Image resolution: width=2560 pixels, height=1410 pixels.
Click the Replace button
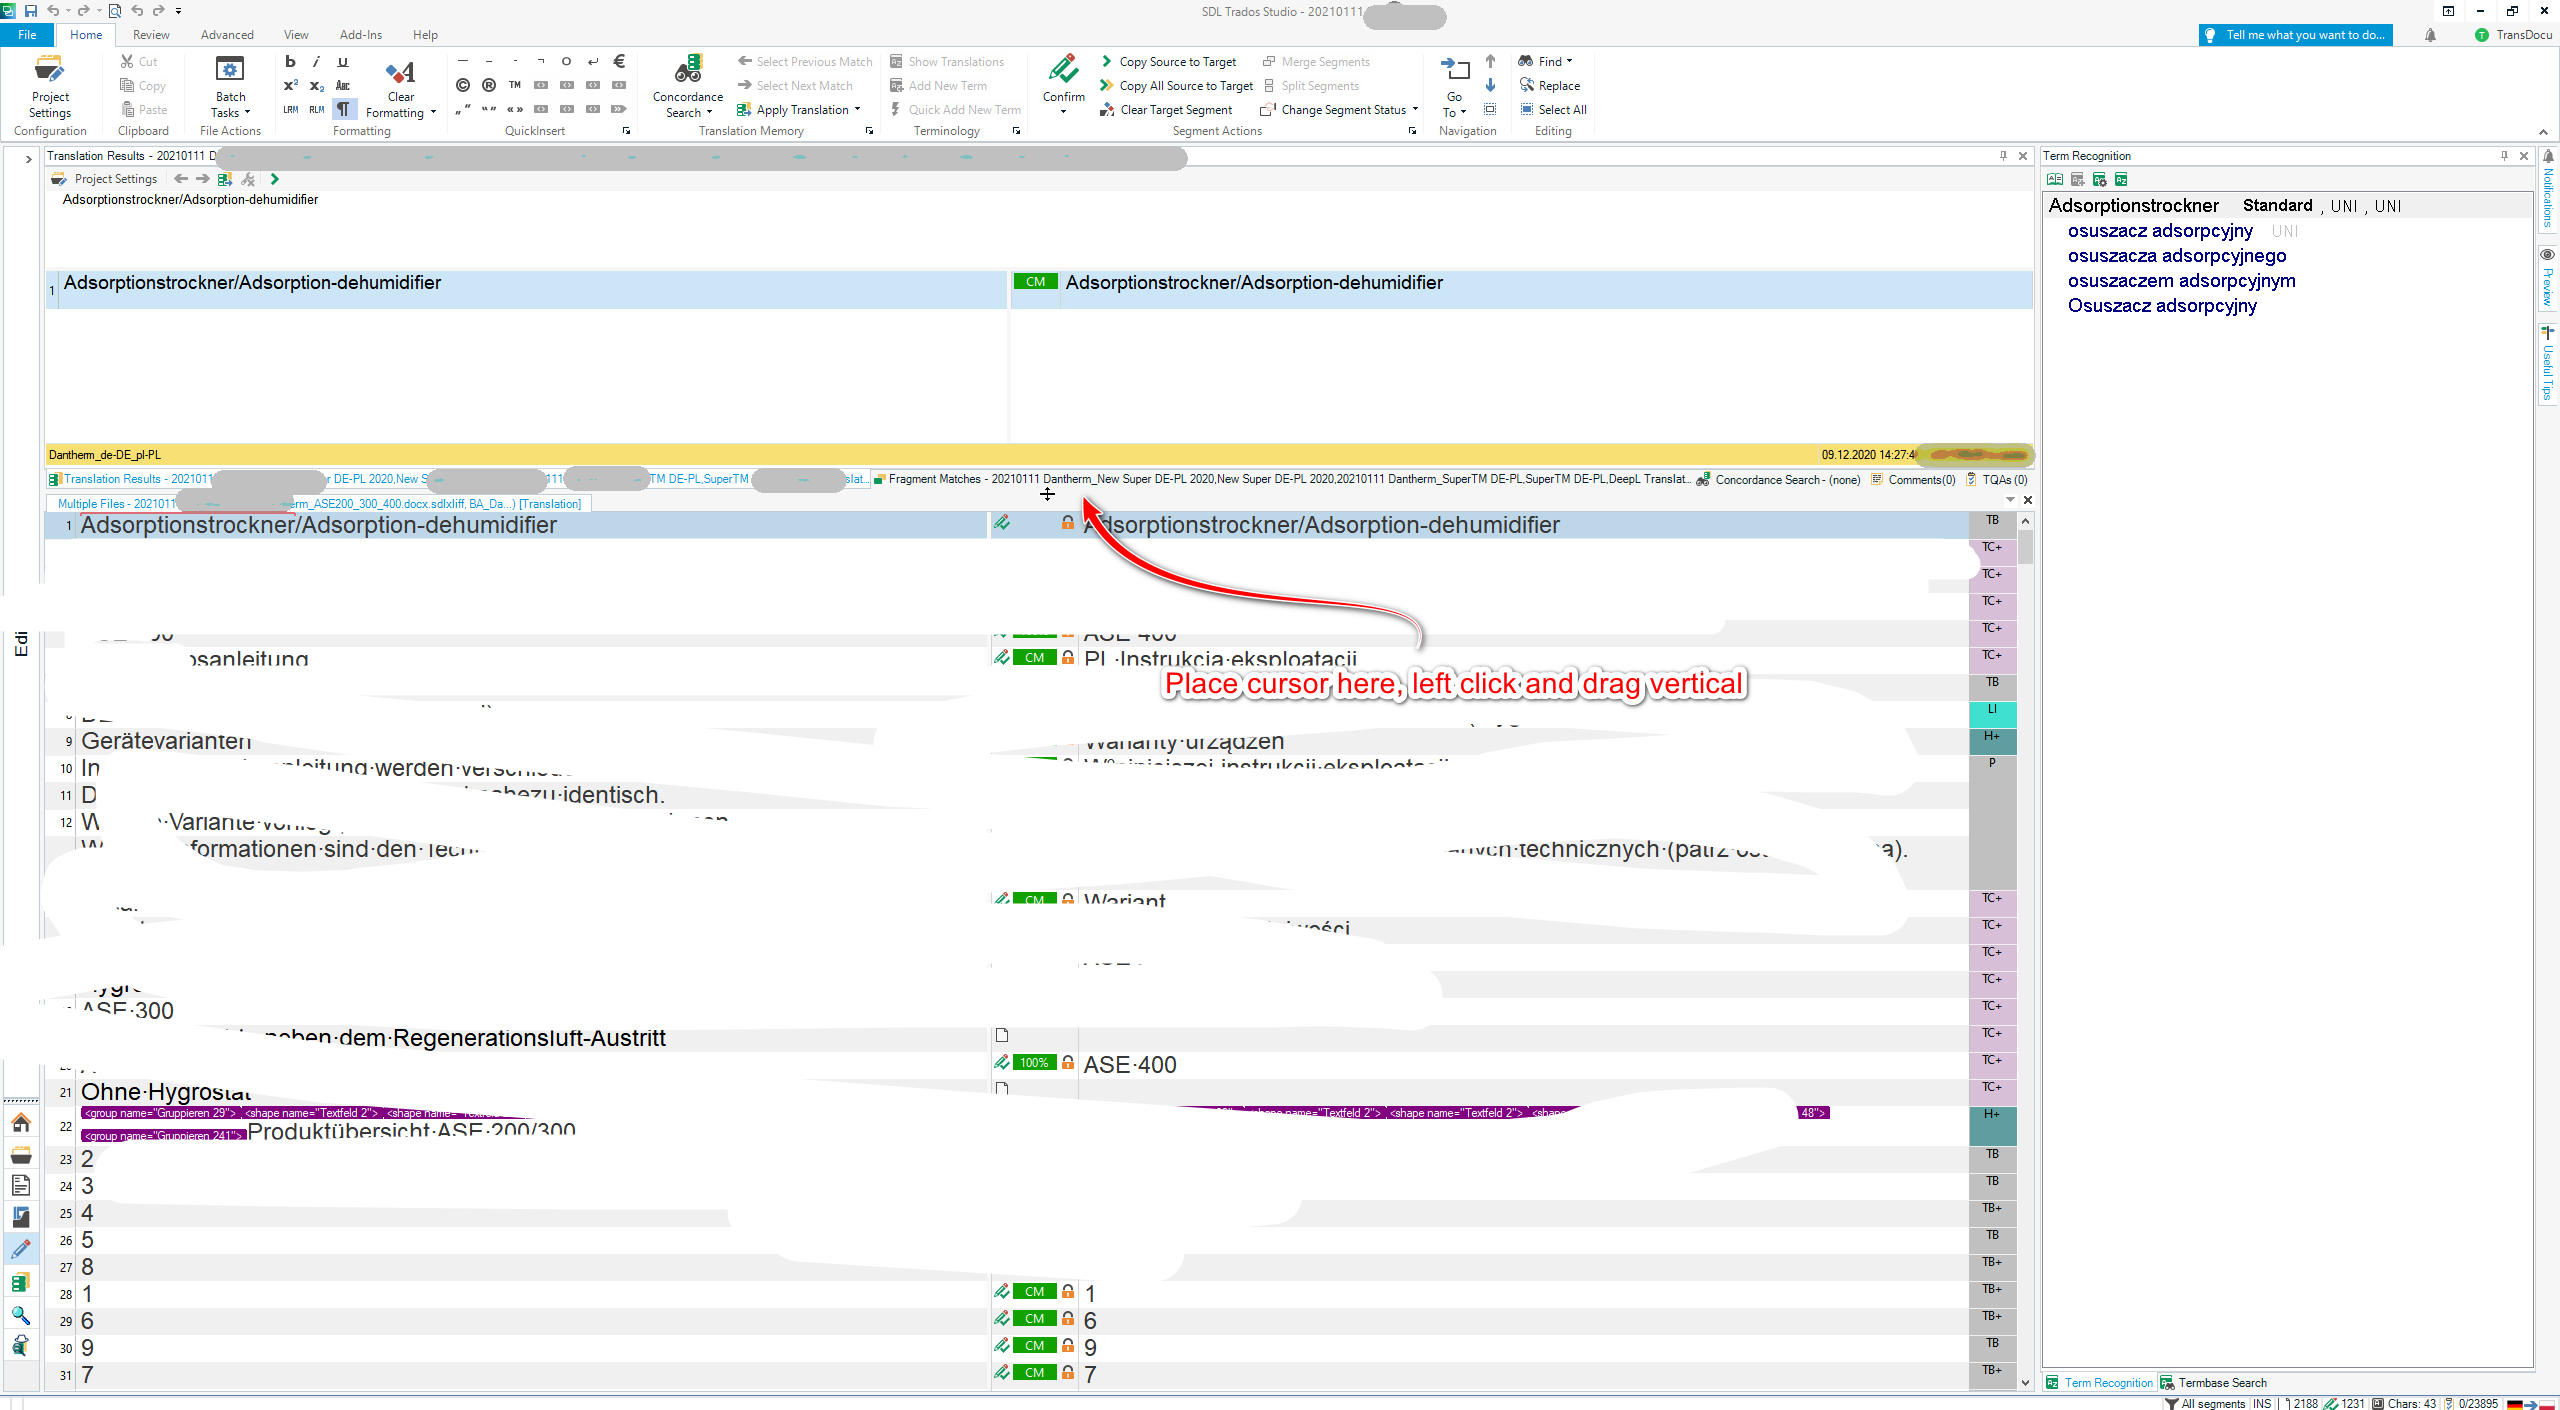1550,86
